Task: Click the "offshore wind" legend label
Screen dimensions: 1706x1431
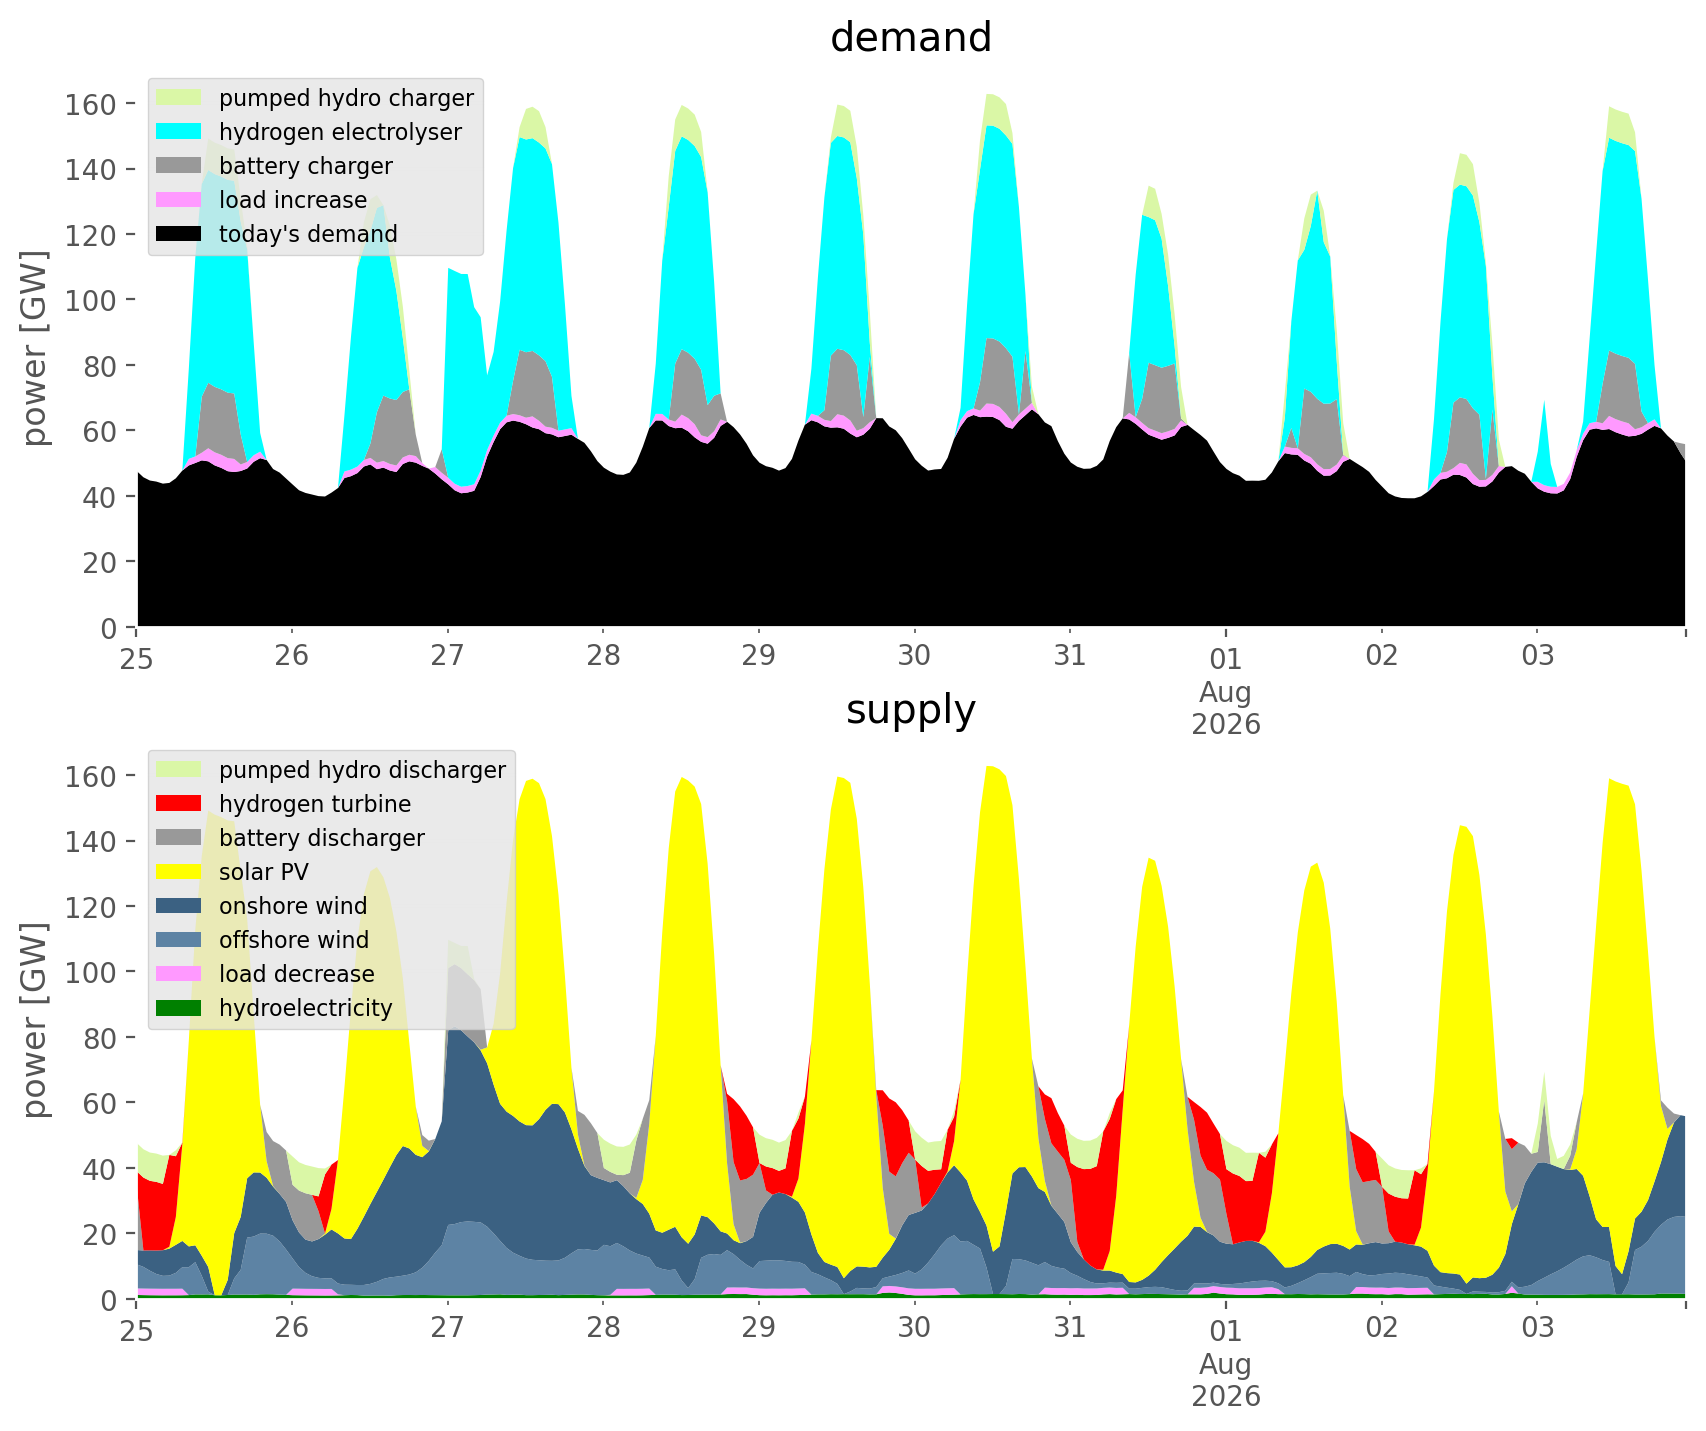Action: tap(294, 940)
